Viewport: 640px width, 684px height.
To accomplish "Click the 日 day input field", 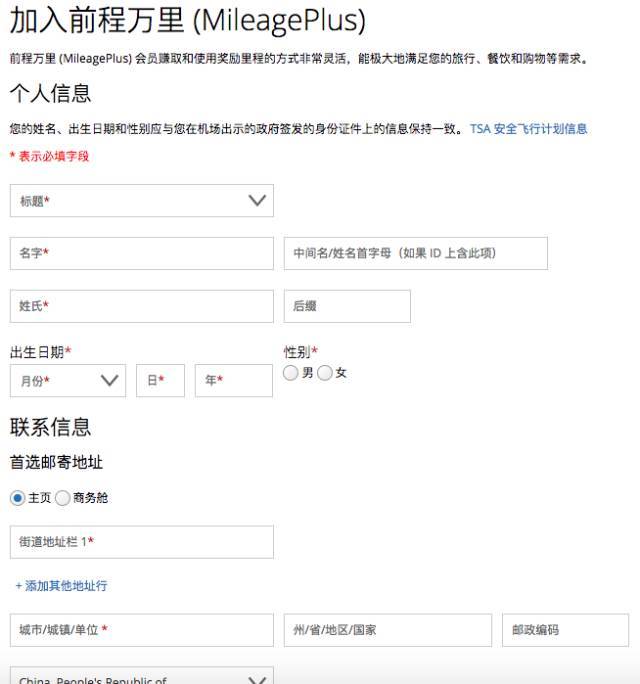I will [161, 381].
